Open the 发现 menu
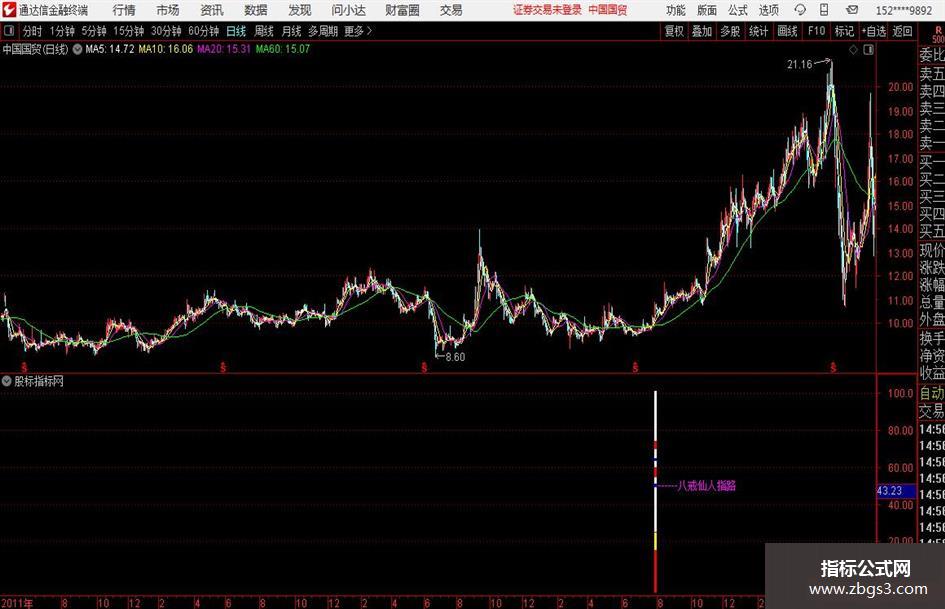This screenshot has height=609, width=945. coord(300,10)
